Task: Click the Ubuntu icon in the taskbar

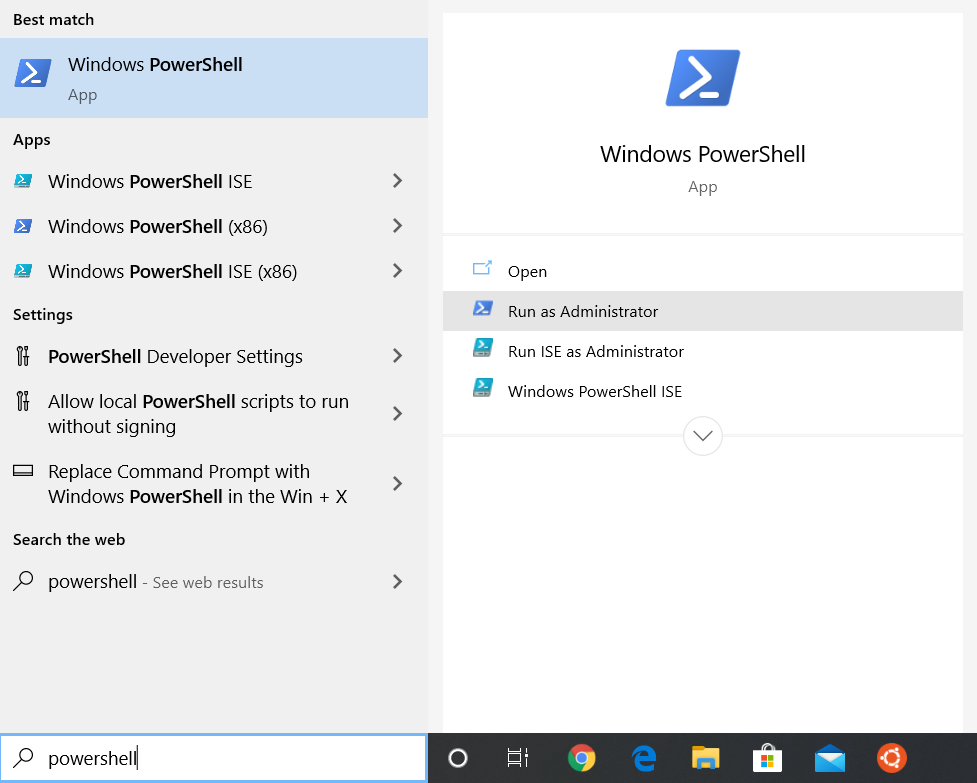Action: click(891, 758)
